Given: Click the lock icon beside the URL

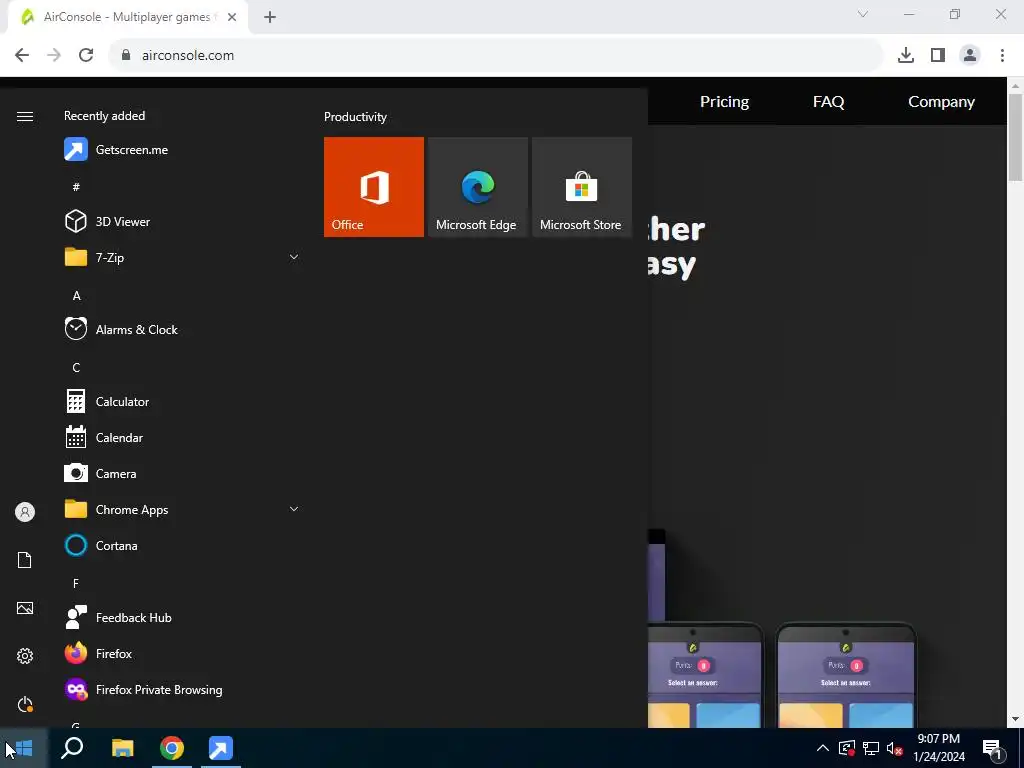Looking at the screenshot, I should point(127,56).
